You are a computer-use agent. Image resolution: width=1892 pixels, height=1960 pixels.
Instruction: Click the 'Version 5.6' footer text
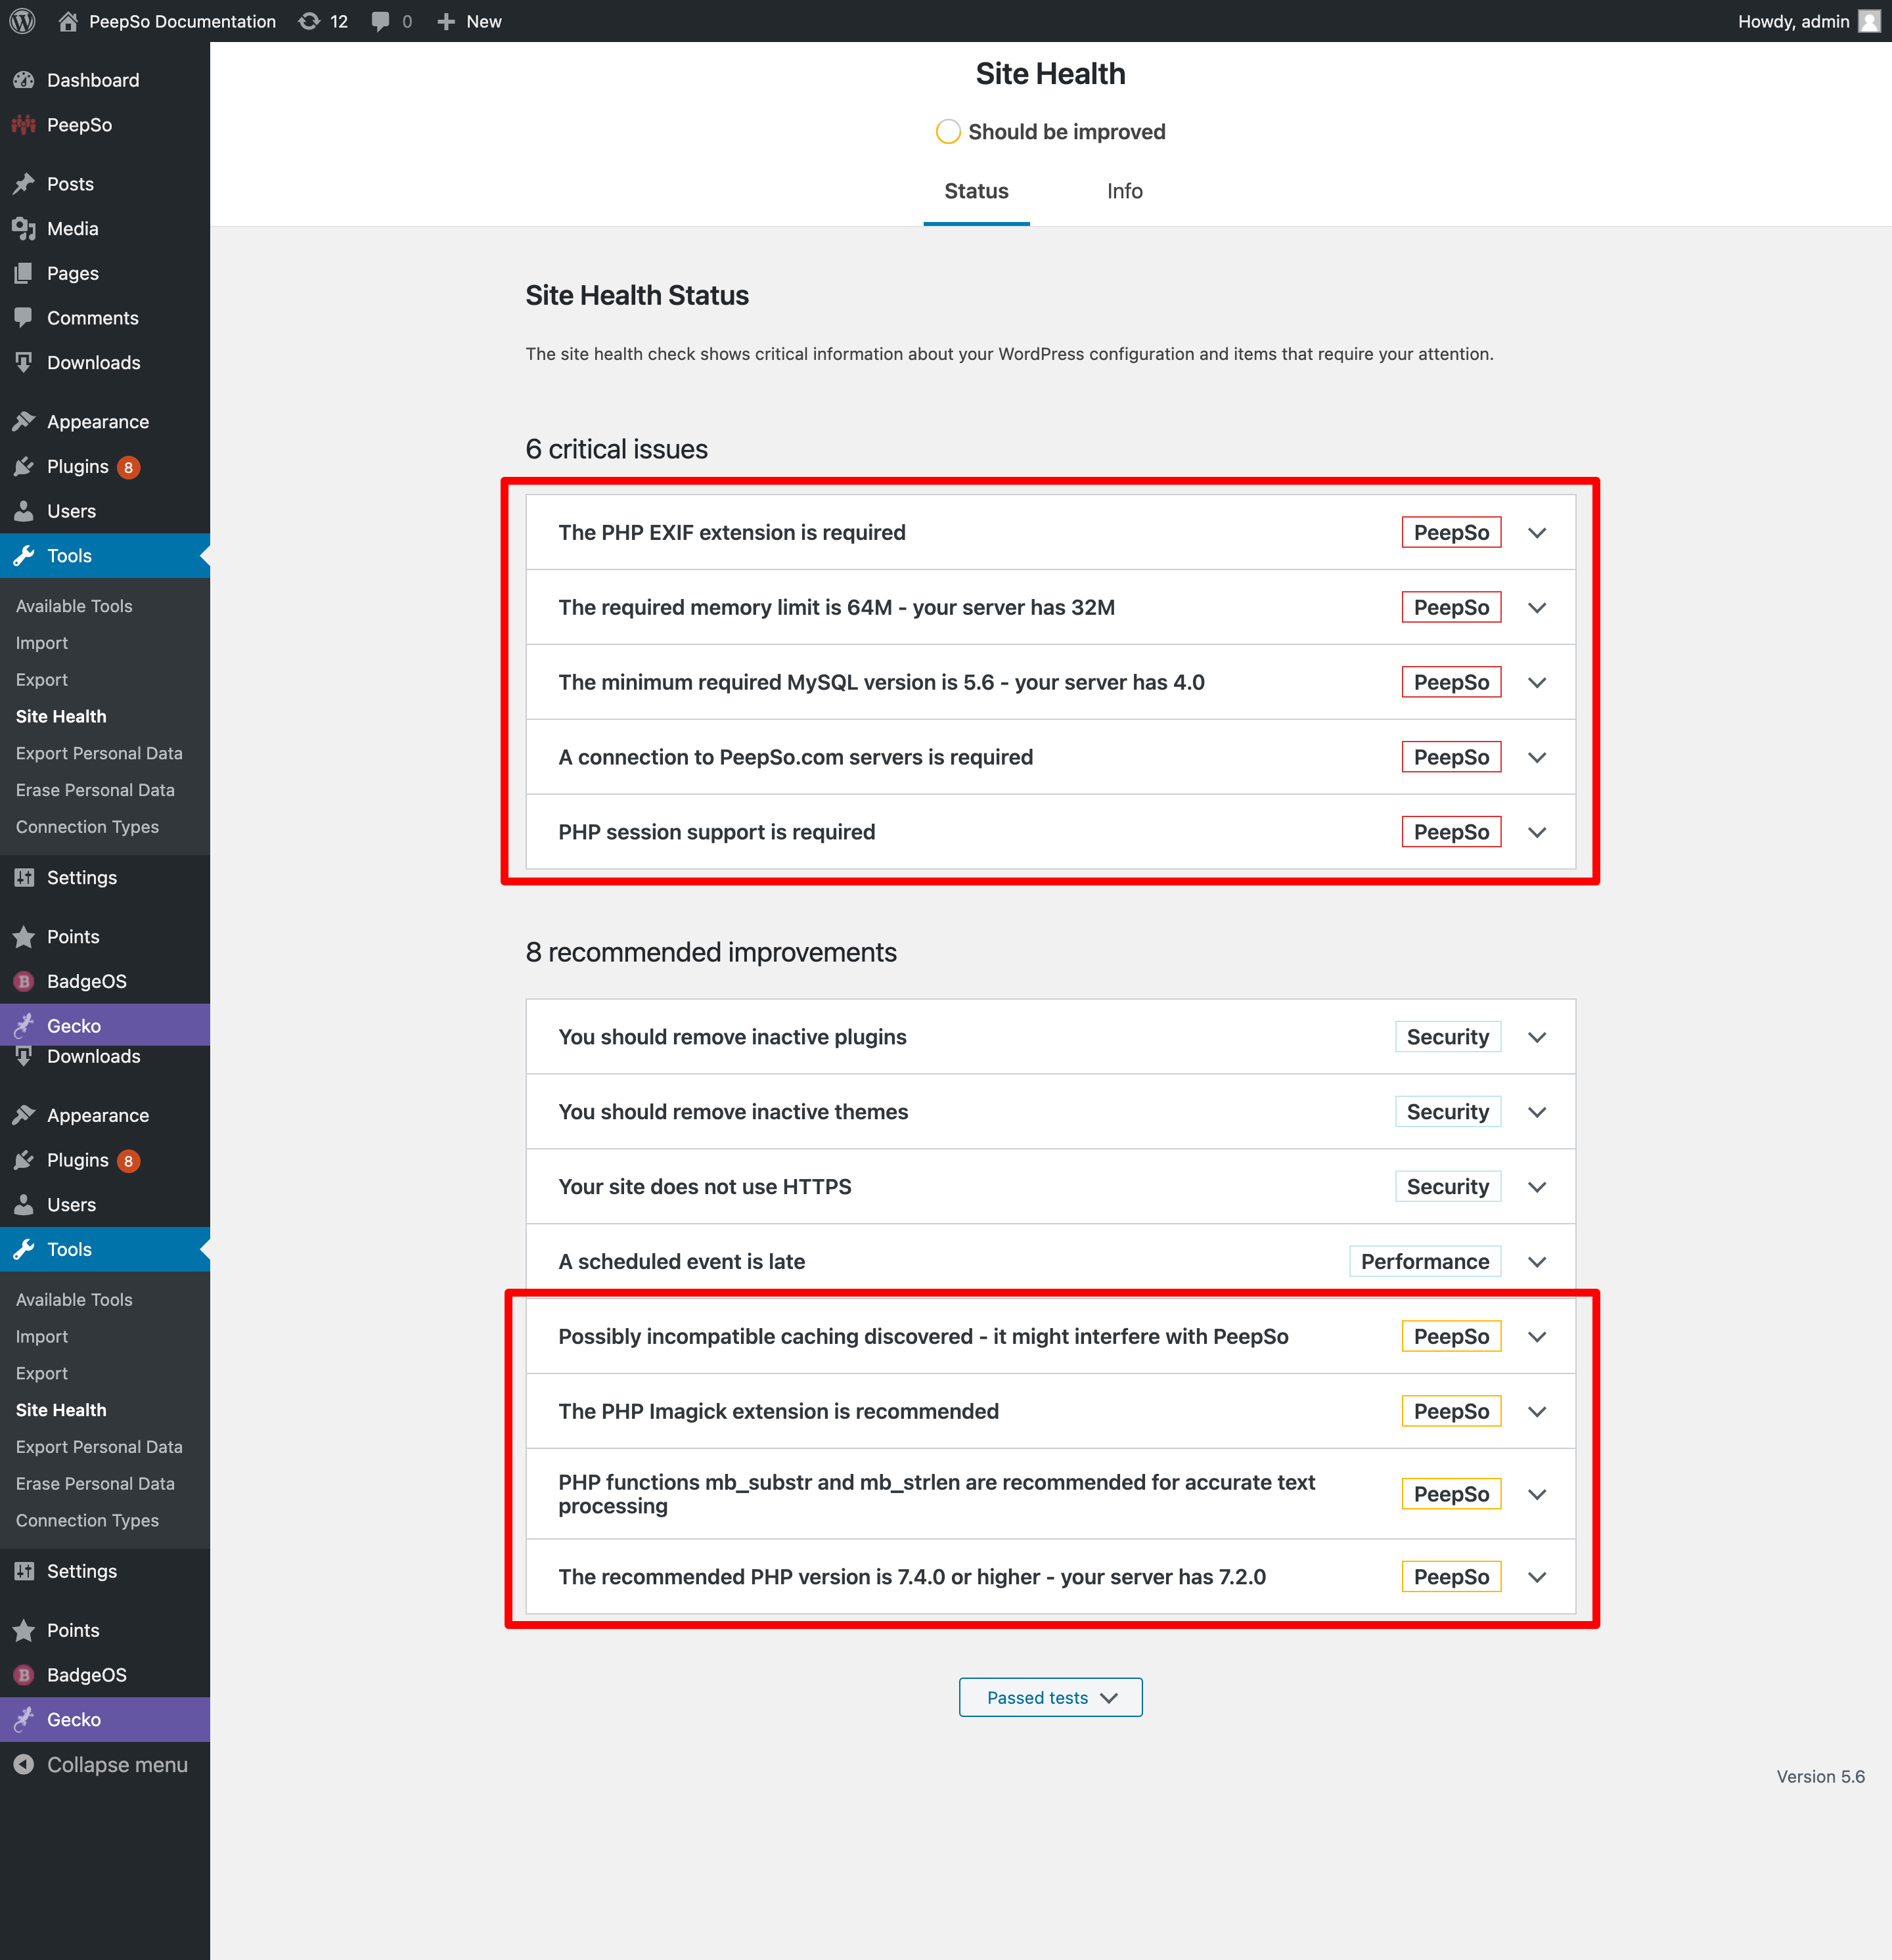coord(1820,1776)
